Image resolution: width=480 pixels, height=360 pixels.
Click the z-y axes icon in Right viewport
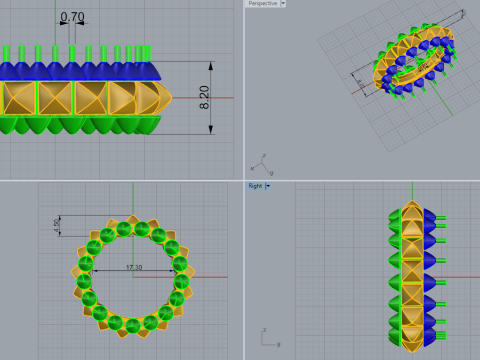point(271,338)
